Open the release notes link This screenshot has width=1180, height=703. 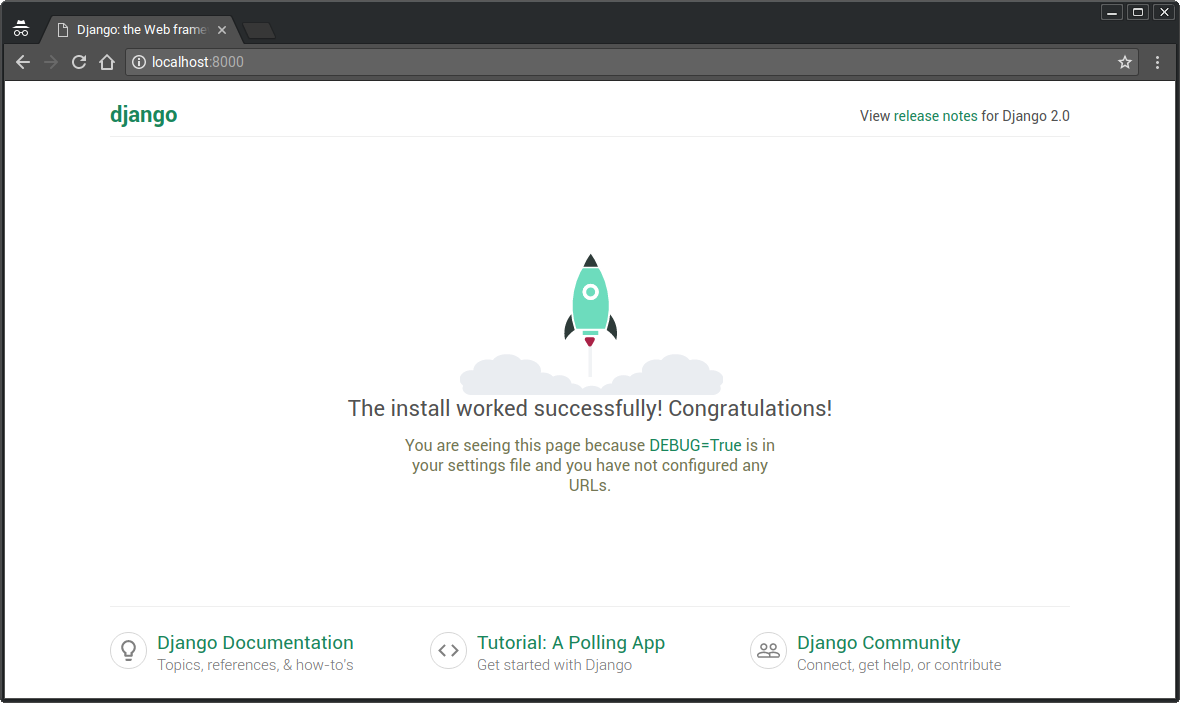(x=936, y=115)
